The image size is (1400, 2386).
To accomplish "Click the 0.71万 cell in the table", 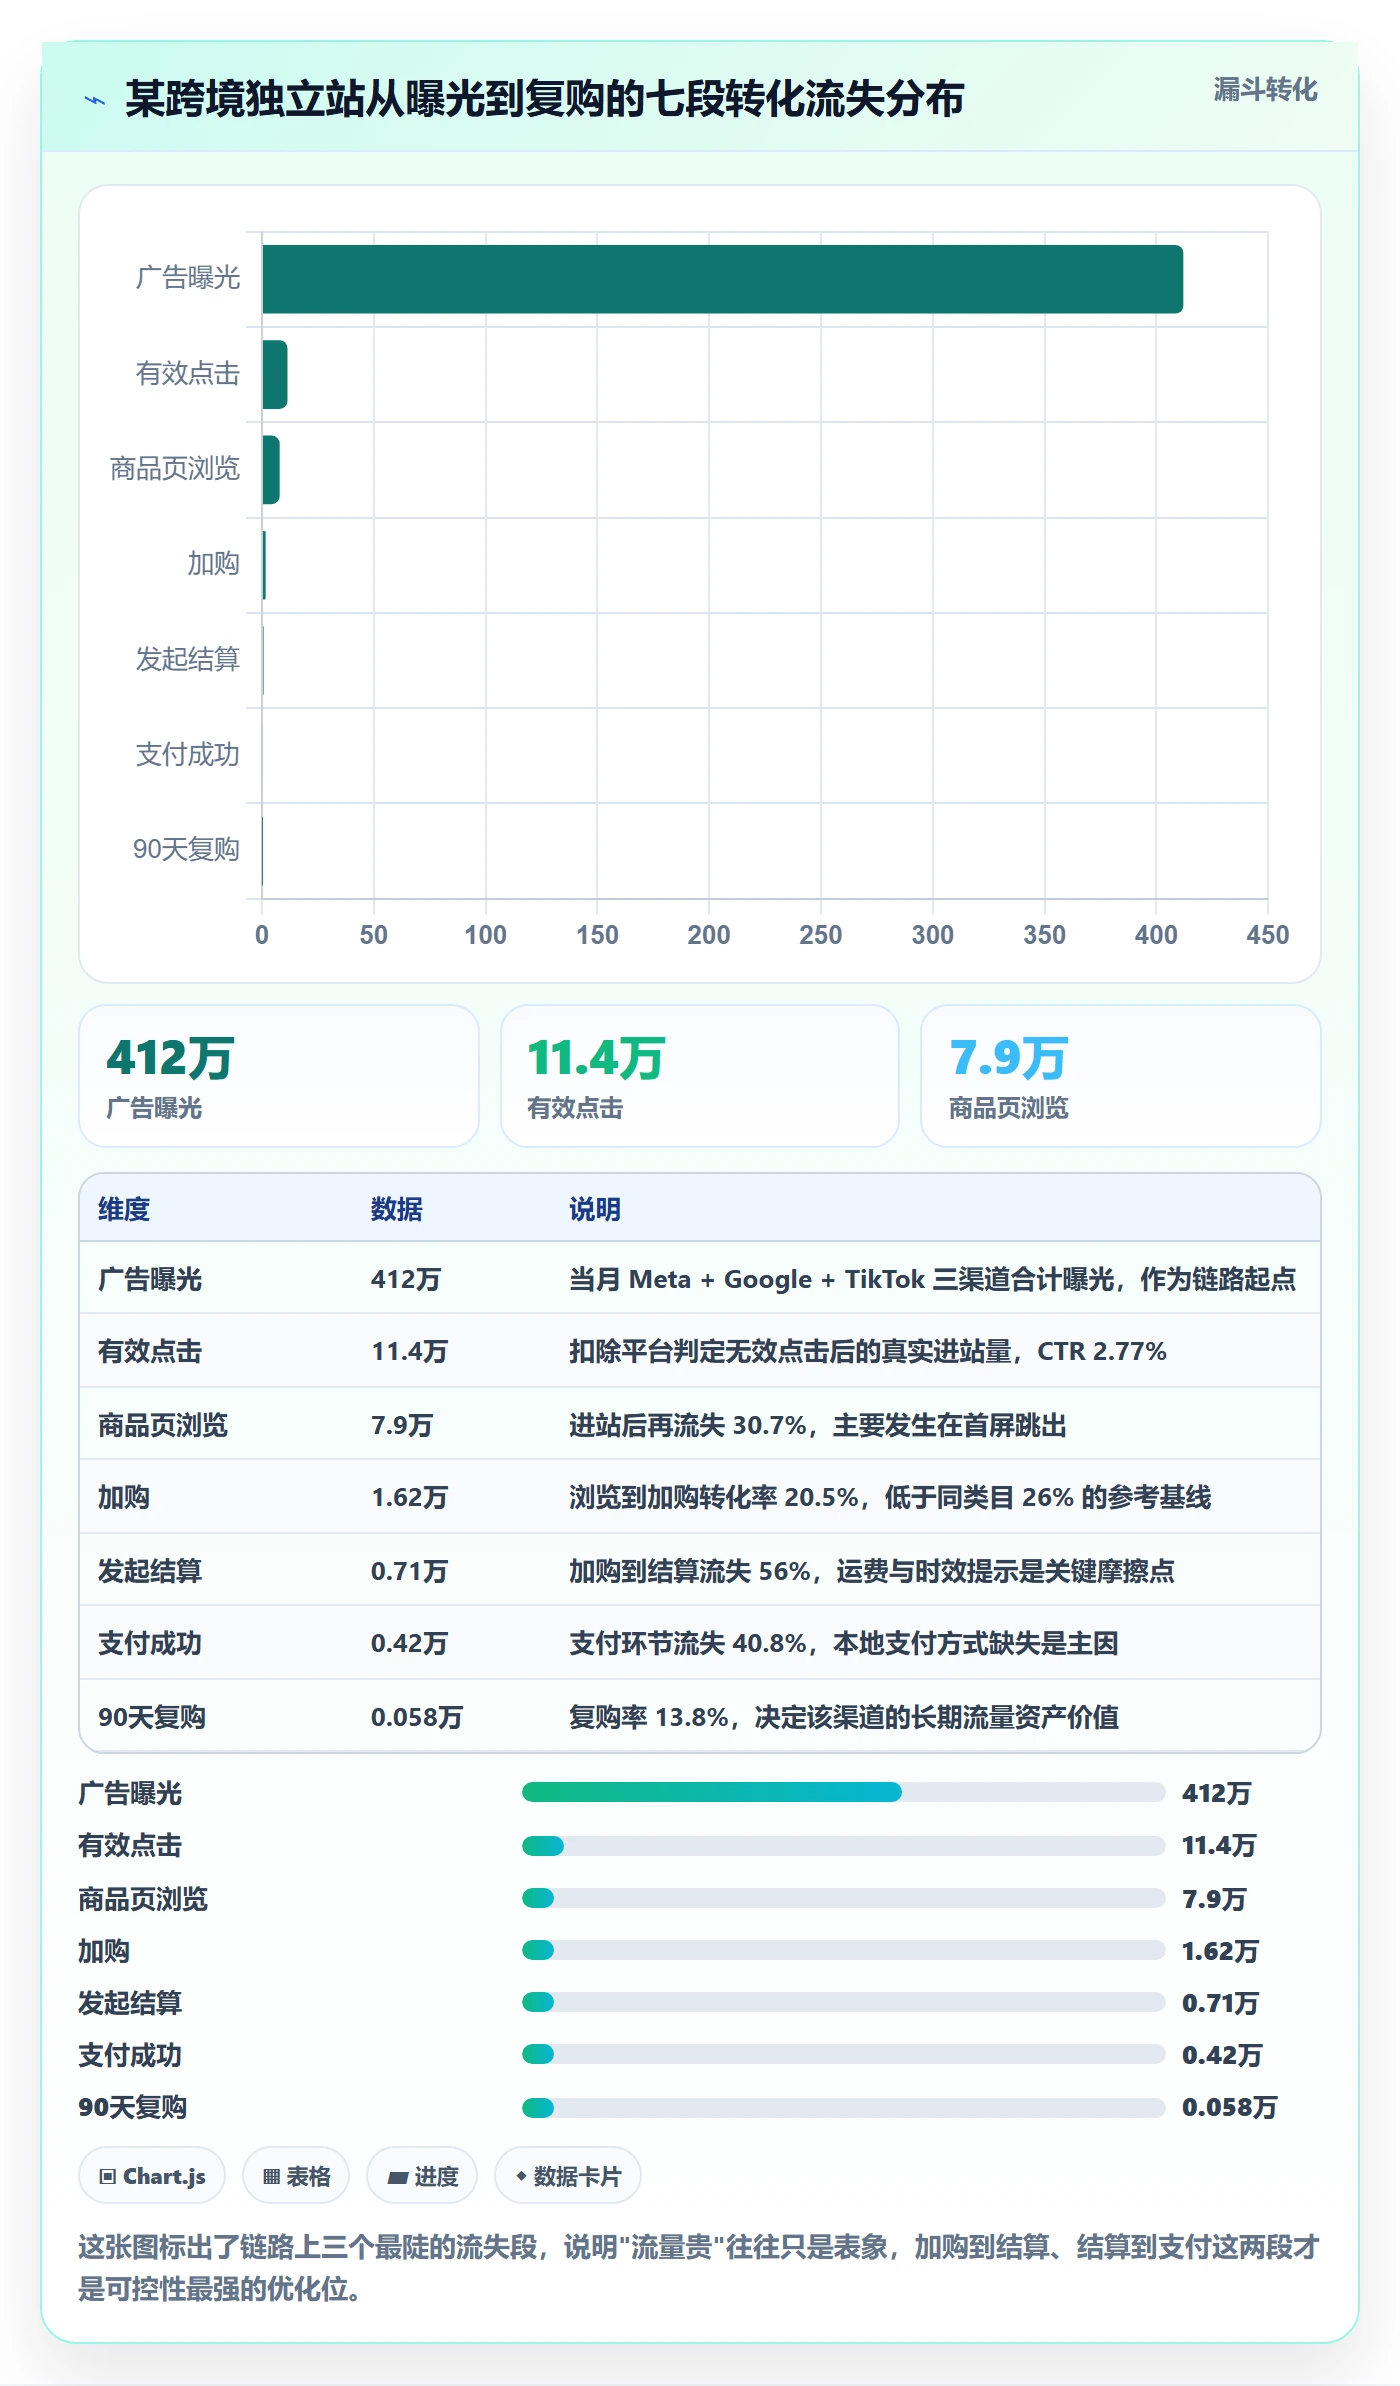I will 409,1571.
